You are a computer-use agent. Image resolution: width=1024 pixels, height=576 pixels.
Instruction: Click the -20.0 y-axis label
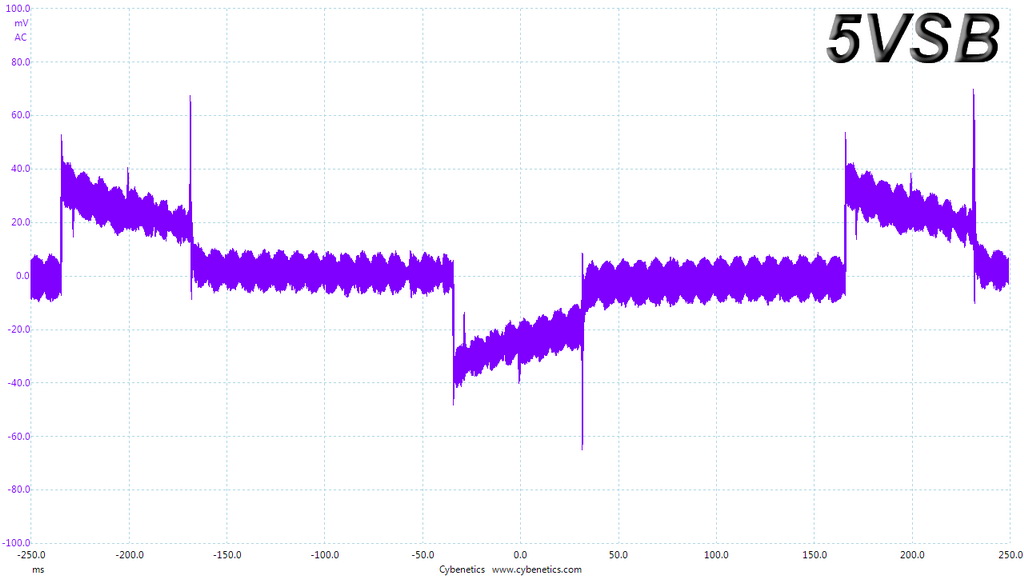[19, 329]
